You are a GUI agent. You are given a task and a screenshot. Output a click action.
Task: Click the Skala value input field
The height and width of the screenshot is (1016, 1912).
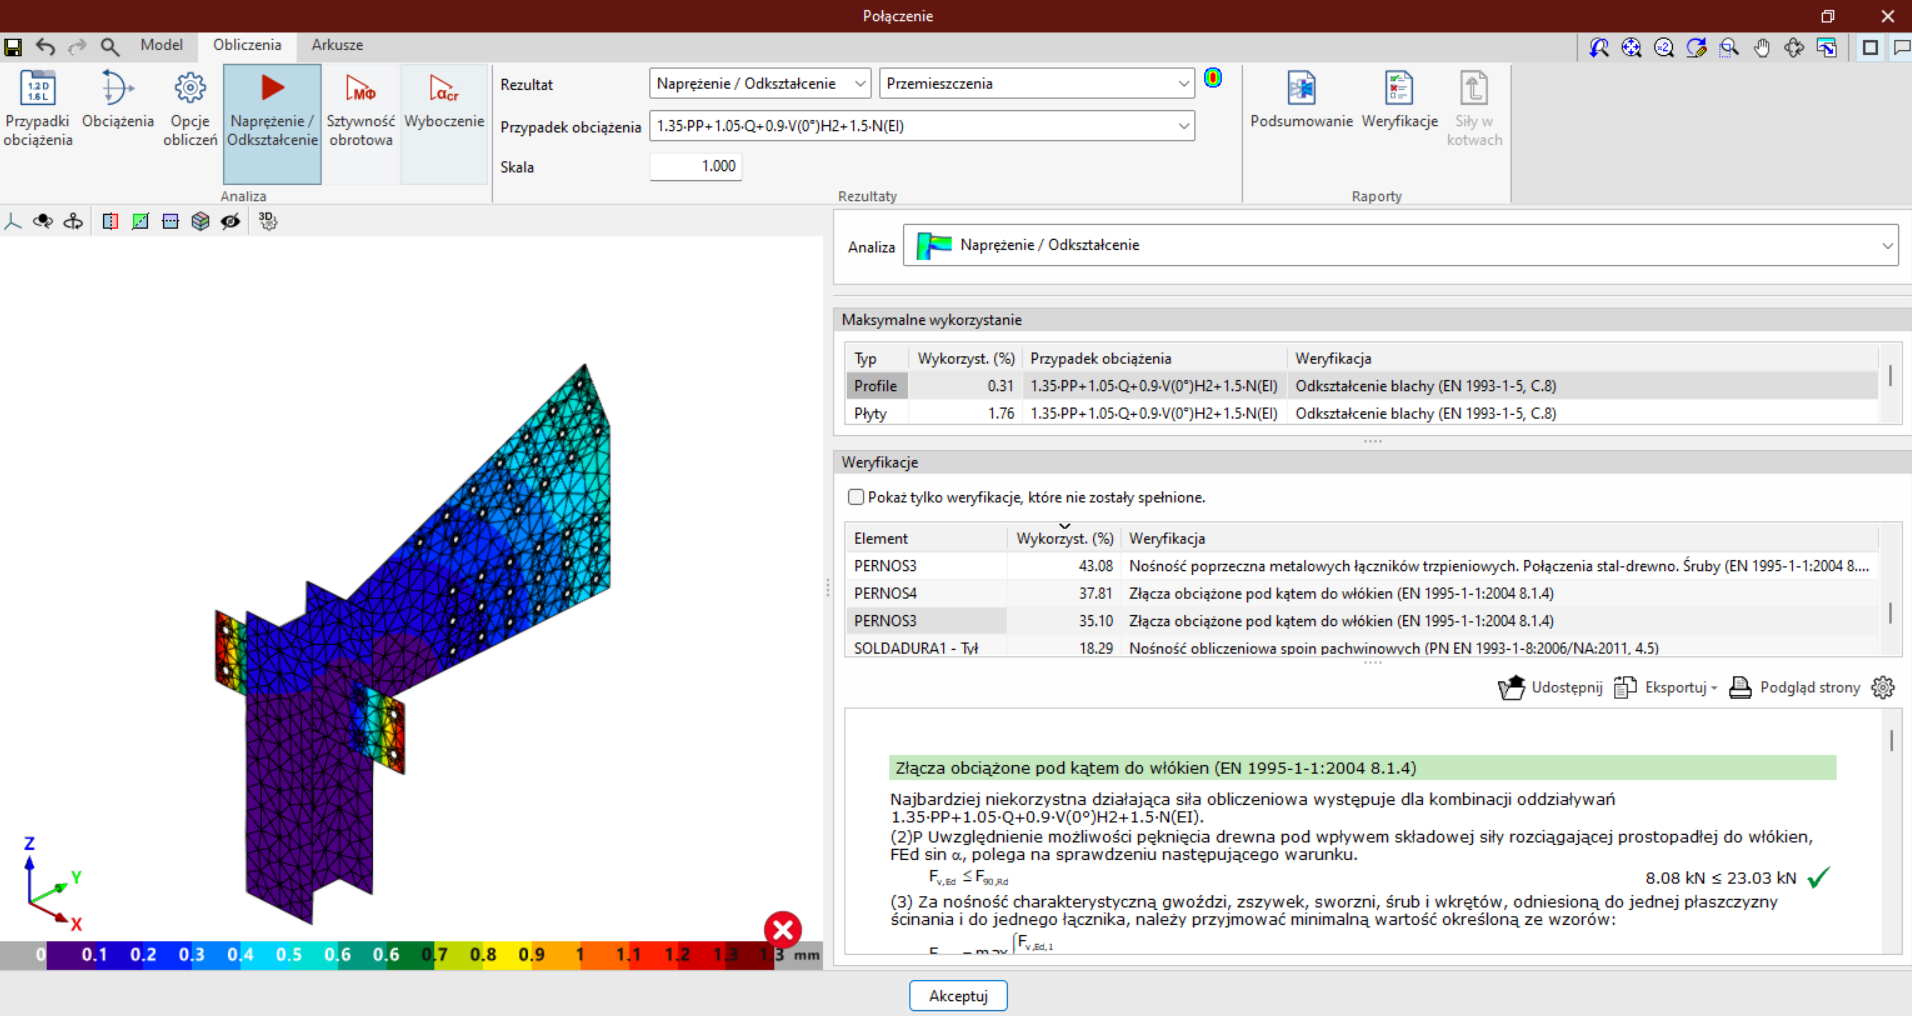point(696,167)
